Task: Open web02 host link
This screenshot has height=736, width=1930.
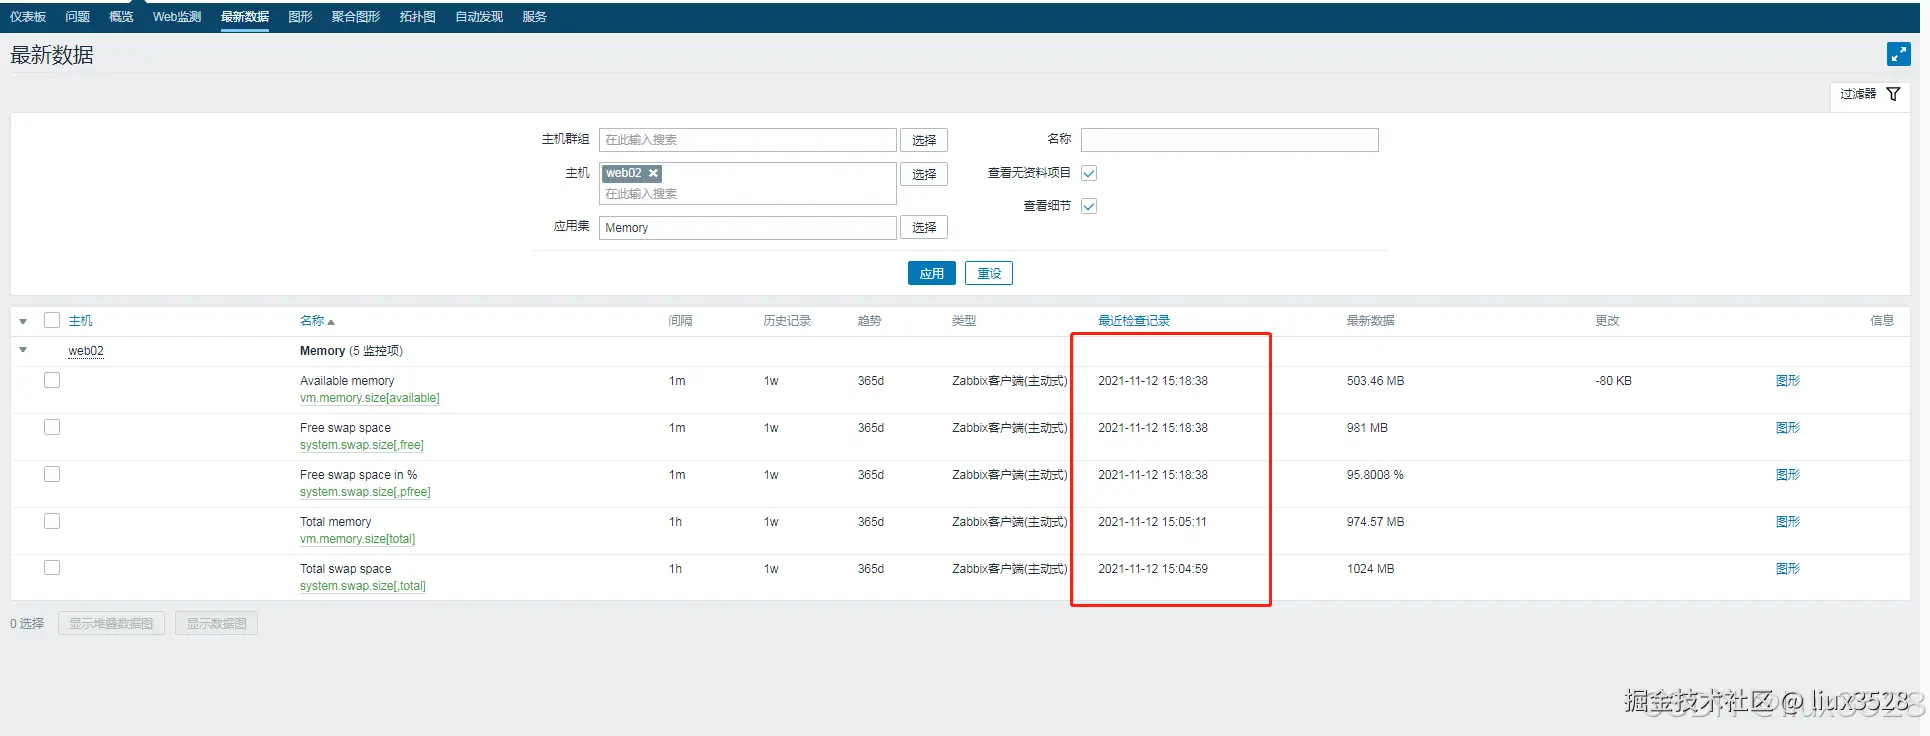Action: click(x=86, y=351)
